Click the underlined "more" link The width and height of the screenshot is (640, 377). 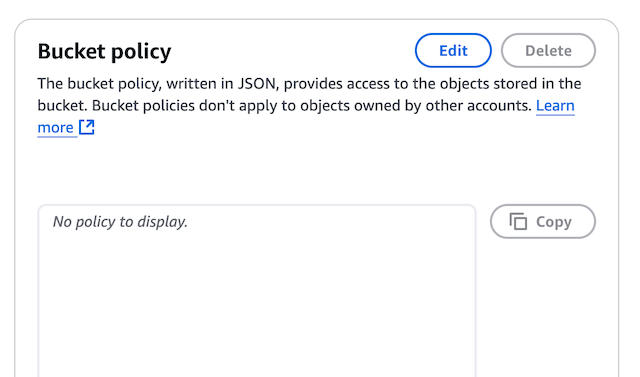56,128
